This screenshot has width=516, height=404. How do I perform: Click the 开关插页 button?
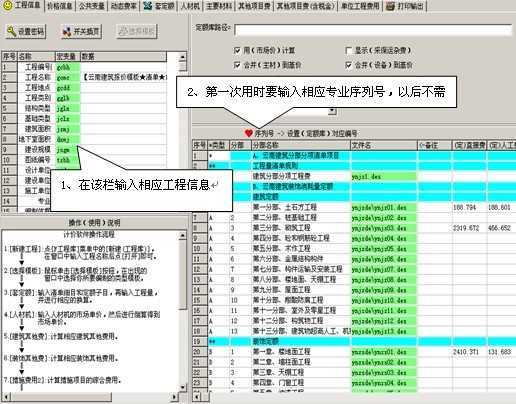pos(81,32)
